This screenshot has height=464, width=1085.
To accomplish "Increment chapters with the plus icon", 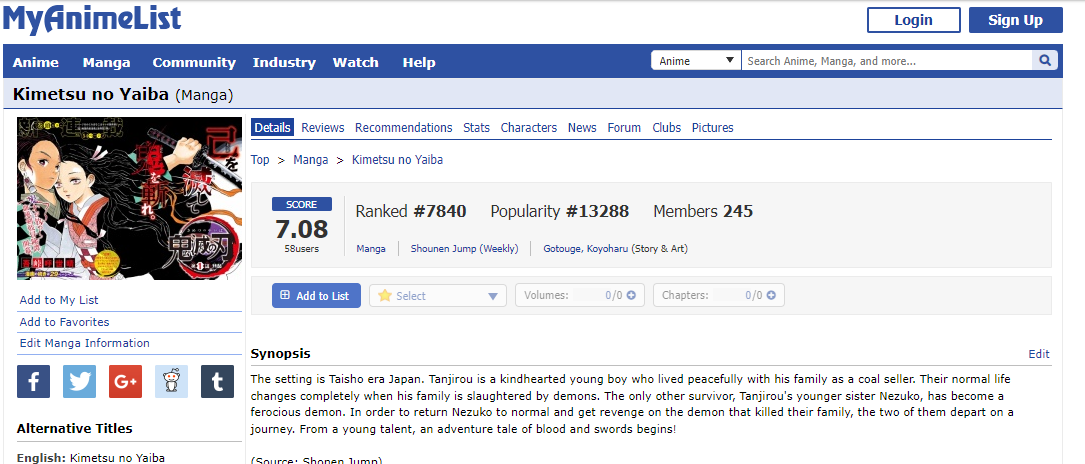I will coord(770,295).
